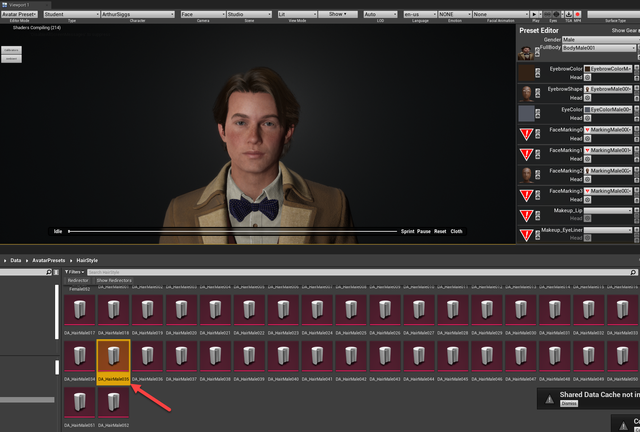The width and height of the screenshot is (640, 432).
Task: Toggle the Redirector filter chip
Action: click(x=78, y=281)
